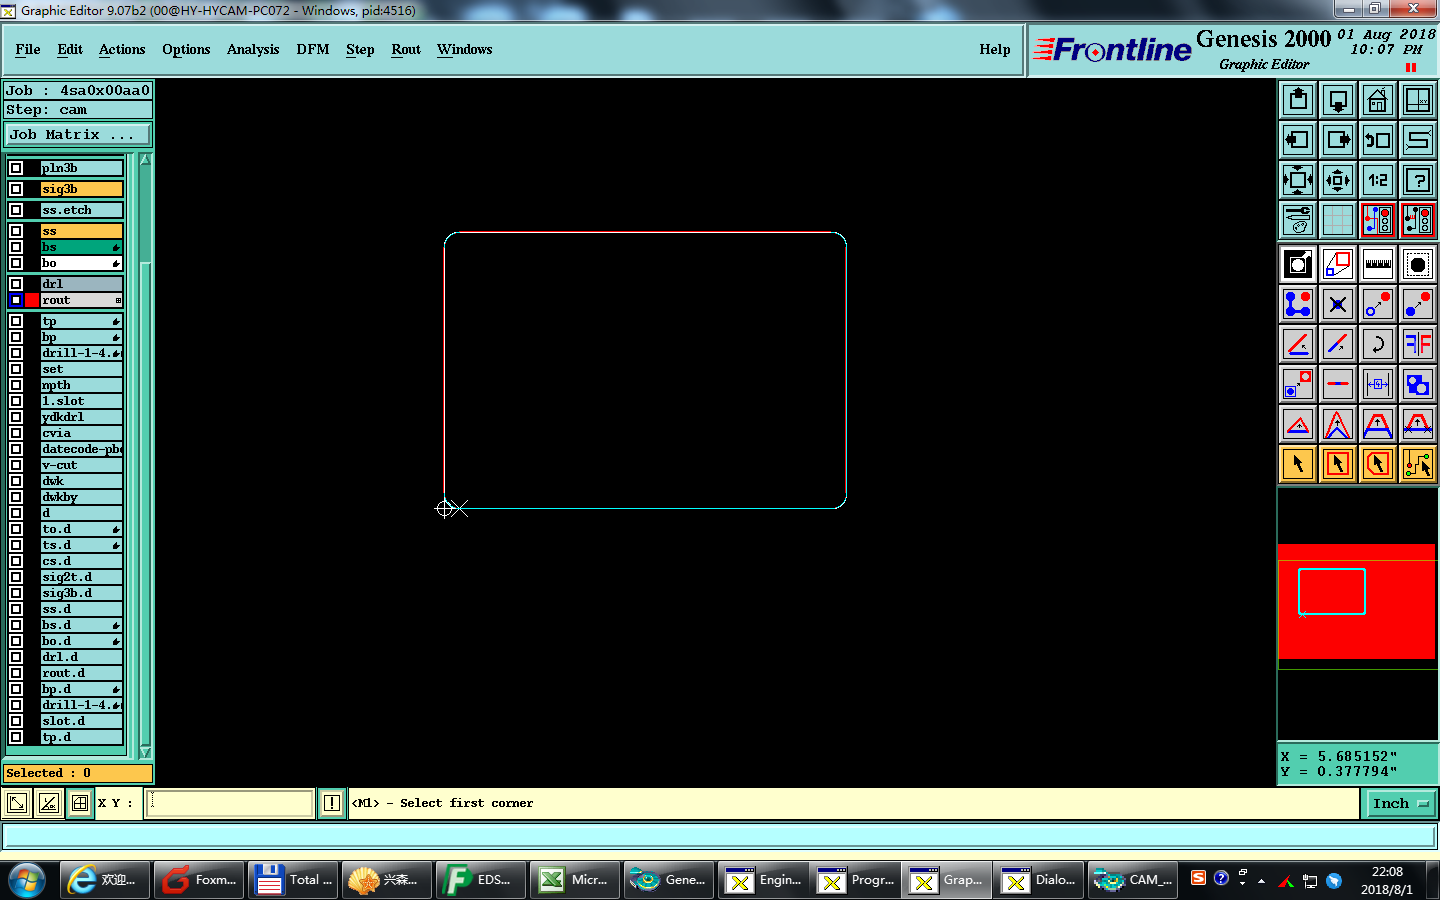
Task: Open the Windows Start button
Action: point(27,880)
